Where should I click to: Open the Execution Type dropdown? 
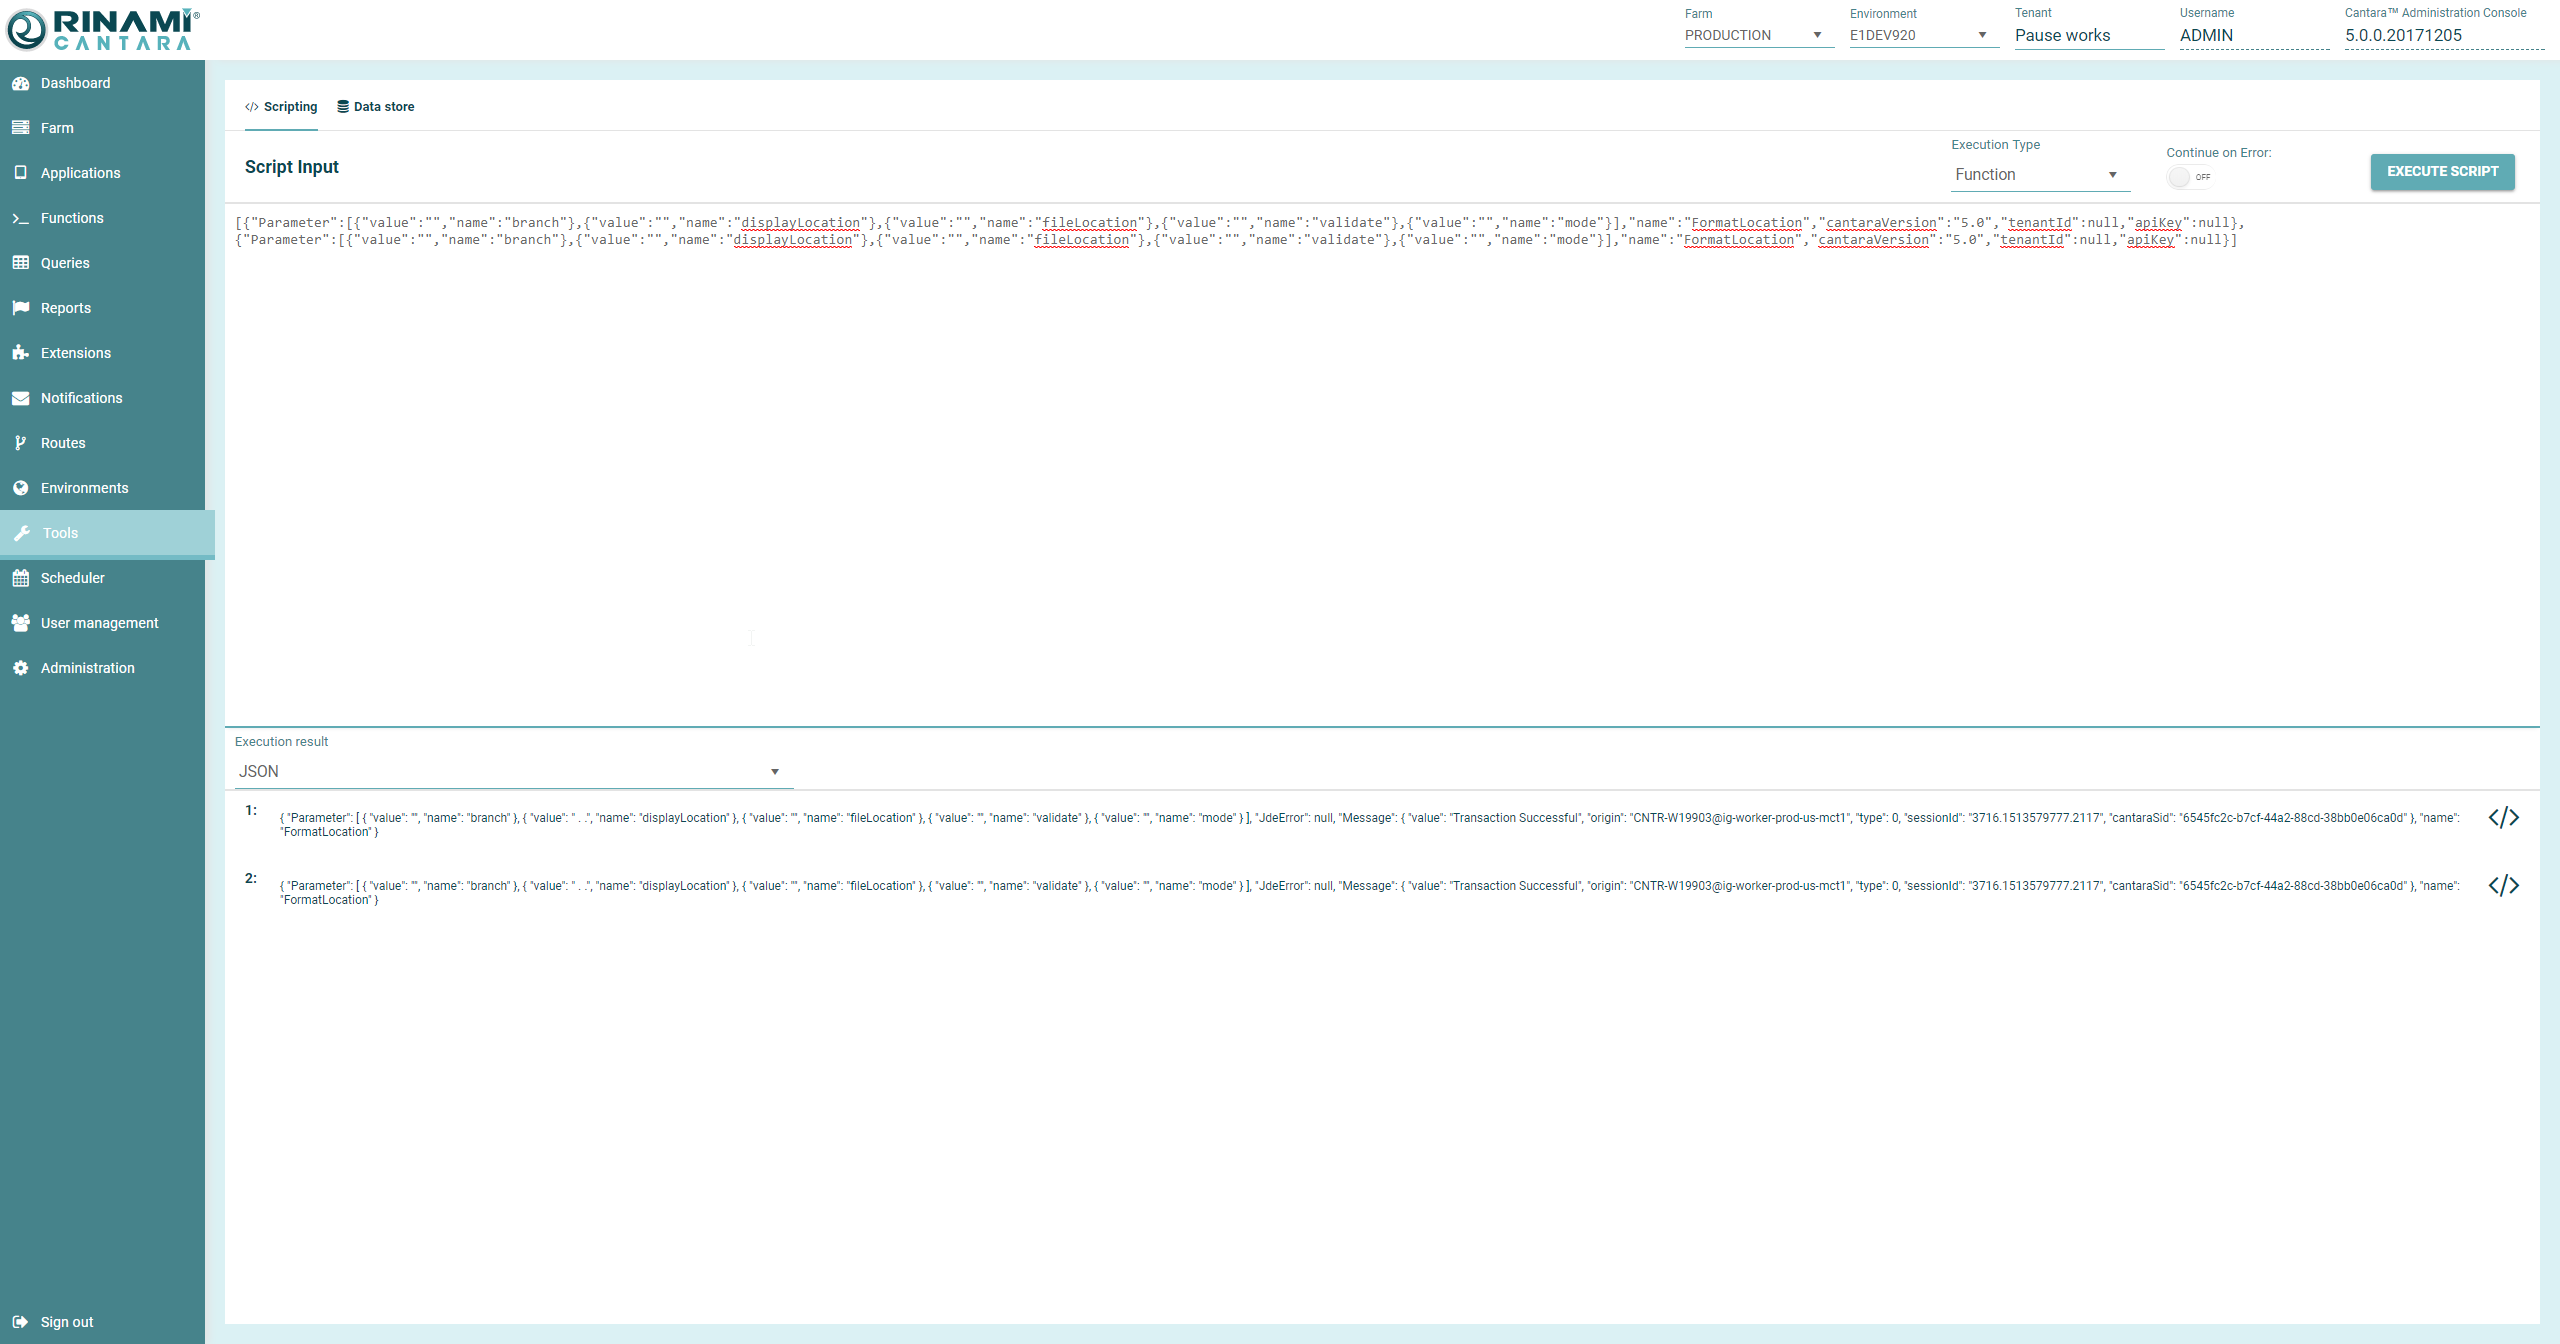(x=2038, y=175)
